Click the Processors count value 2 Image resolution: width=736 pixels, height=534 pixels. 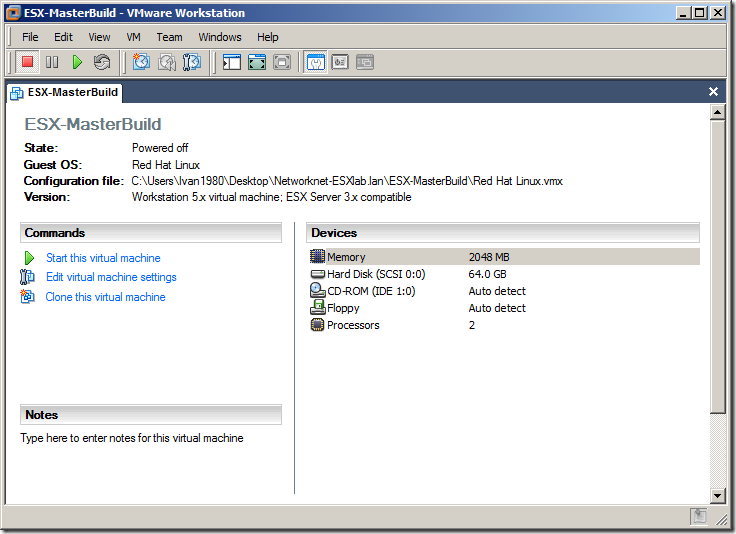[472, 325]
